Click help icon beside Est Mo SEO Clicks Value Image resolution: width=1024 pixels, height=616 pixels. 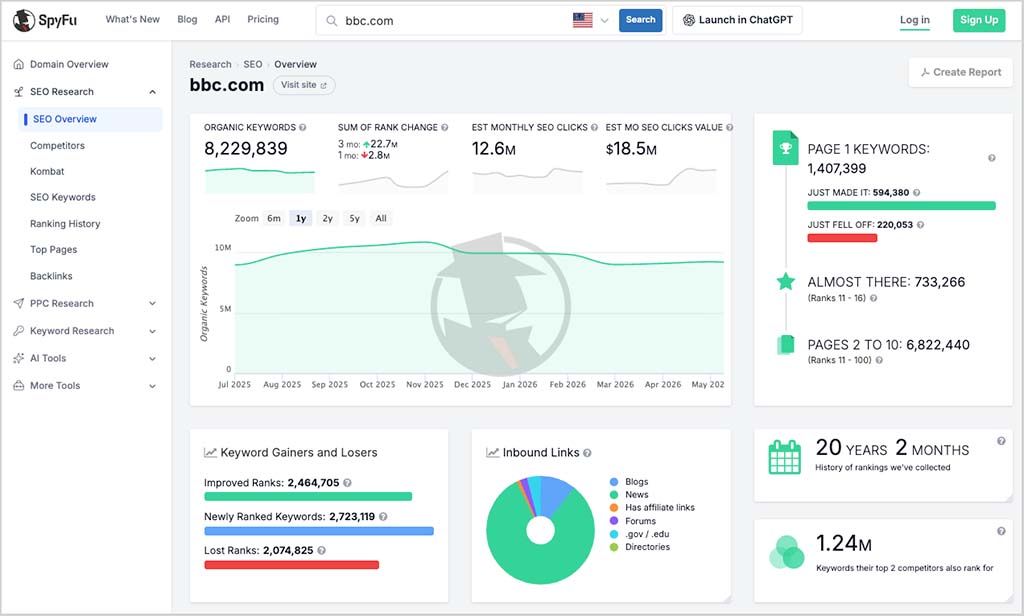[x=729, y=127]
